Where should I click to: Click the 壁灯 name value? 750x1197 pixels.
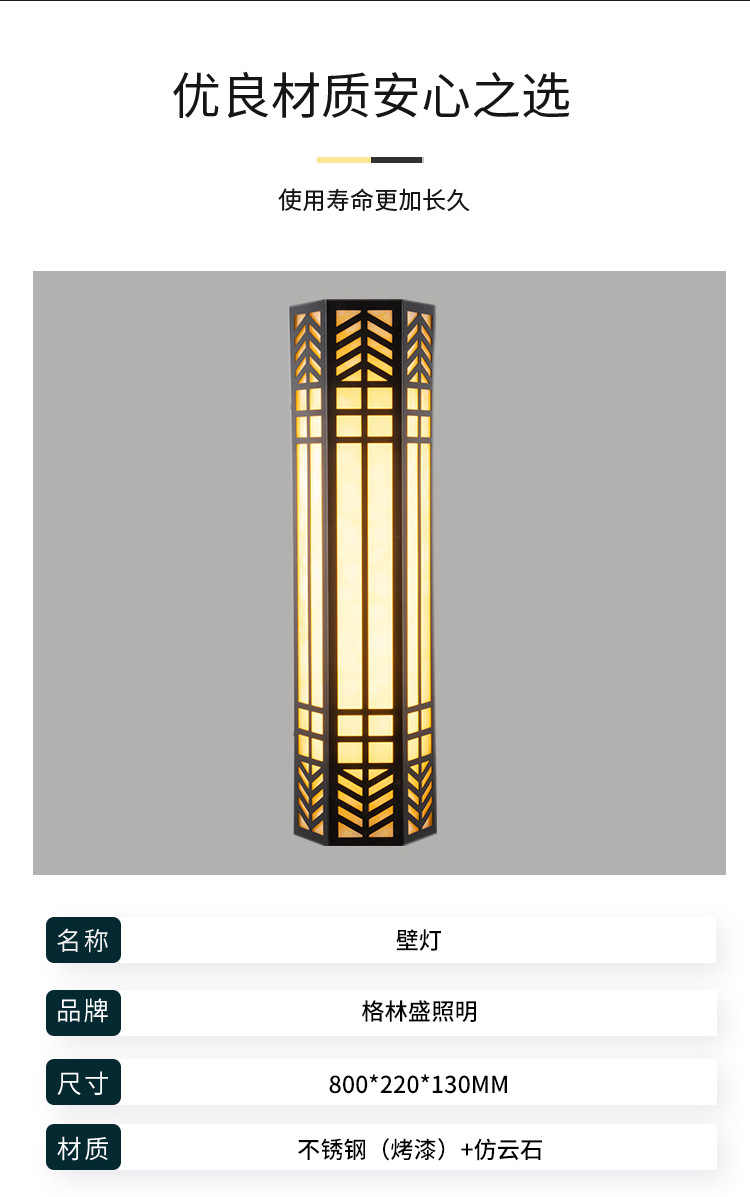[x=419, y=940]
